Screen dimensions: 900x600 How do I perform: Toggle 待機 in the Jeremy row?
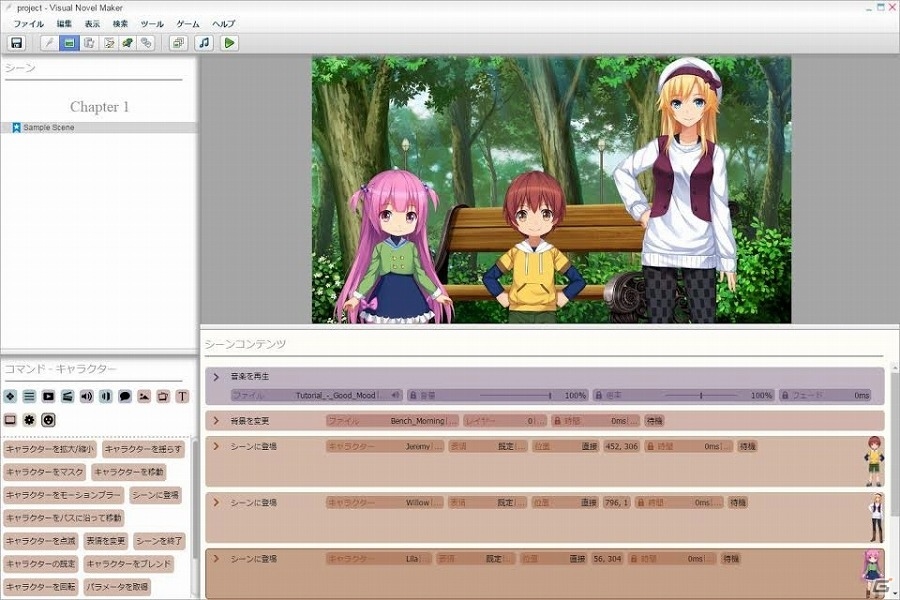(747, 446)
